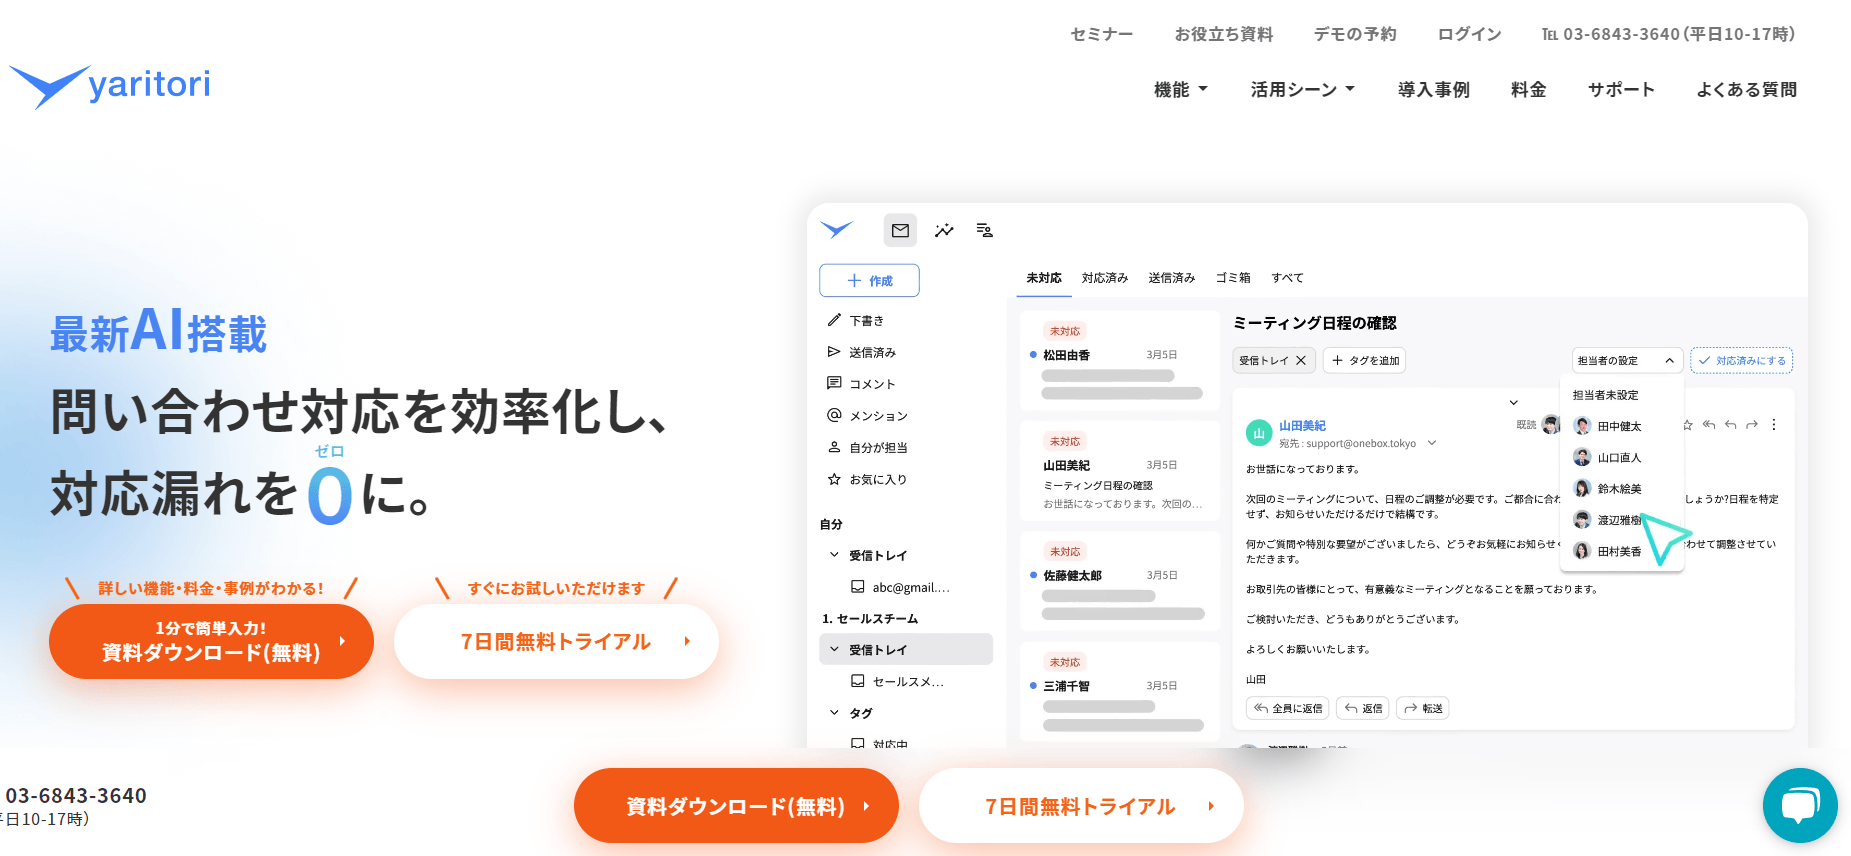Expand the 機能 dropdown menu
The width and height of the screenshot is (1851, 856).
click(1181, 90)
